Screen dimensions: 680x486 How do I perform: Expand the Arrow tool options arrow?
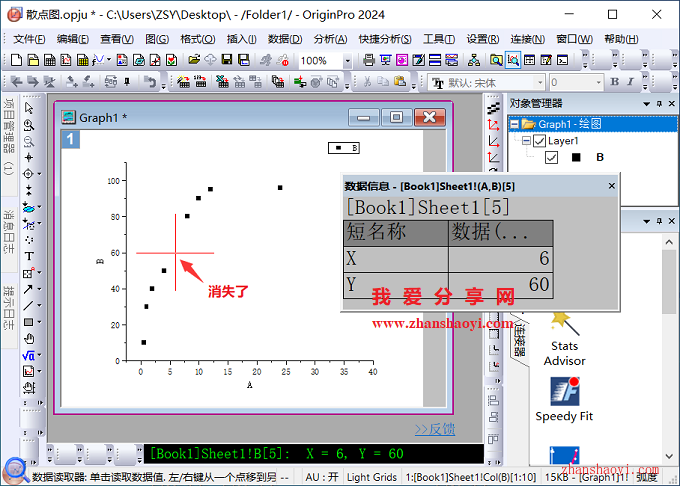coord(39,289)
